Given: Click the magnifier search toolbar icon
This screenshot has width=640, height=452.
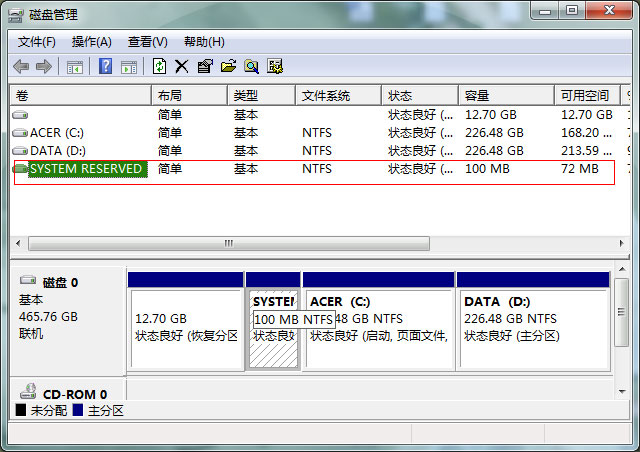Looking at the screenshot, I should [251, 67].
